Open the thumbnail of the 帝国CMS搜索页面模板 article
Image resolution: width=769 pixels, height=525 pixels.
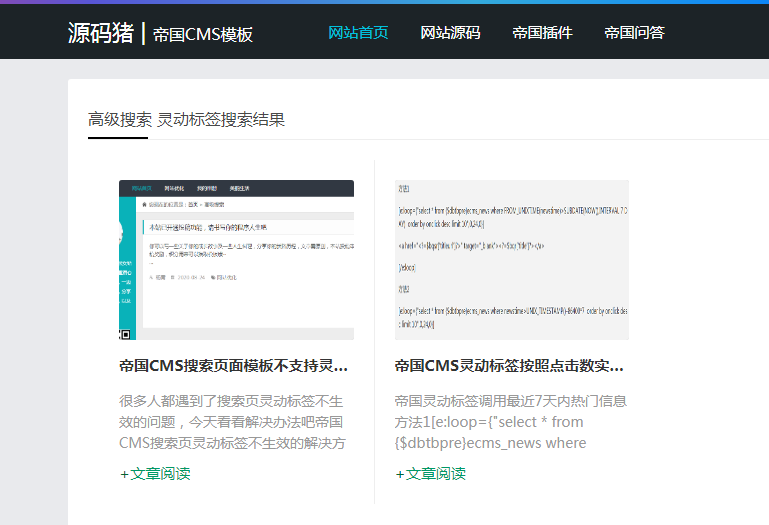[x=236, y=260]
